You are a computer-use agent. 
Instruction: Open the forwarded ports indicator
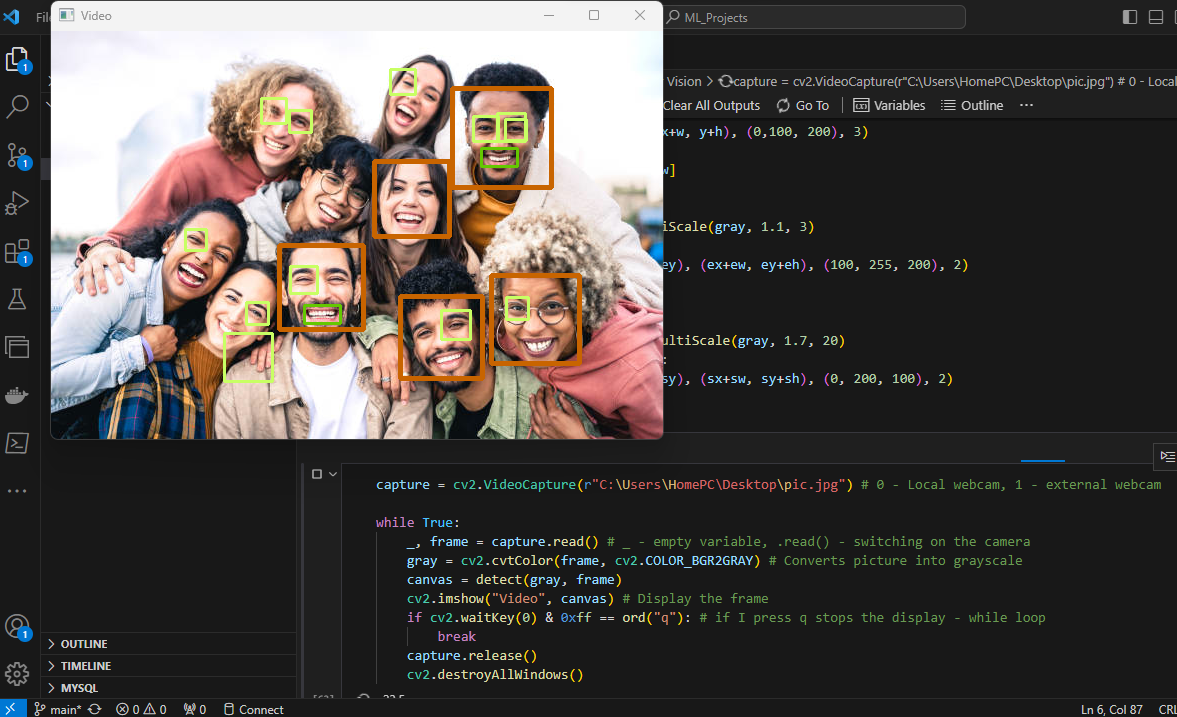click(194, 709)
